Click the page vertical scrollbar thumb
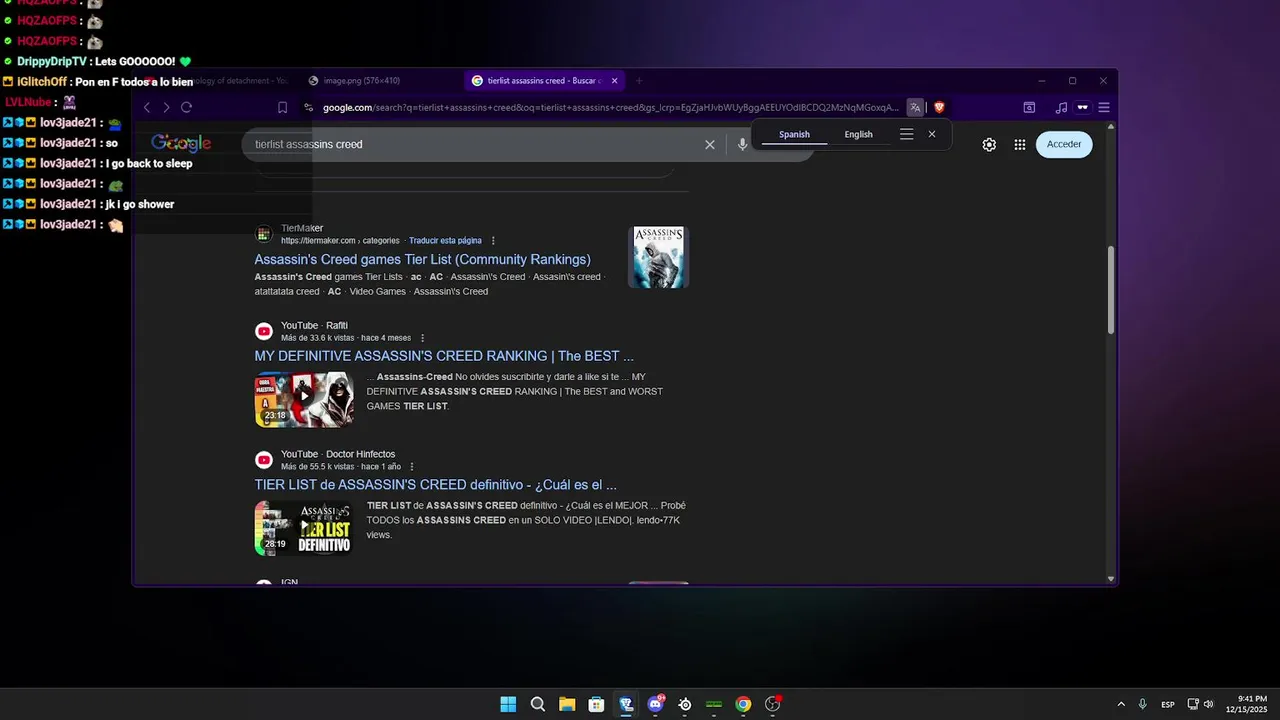 [1110, 290]
